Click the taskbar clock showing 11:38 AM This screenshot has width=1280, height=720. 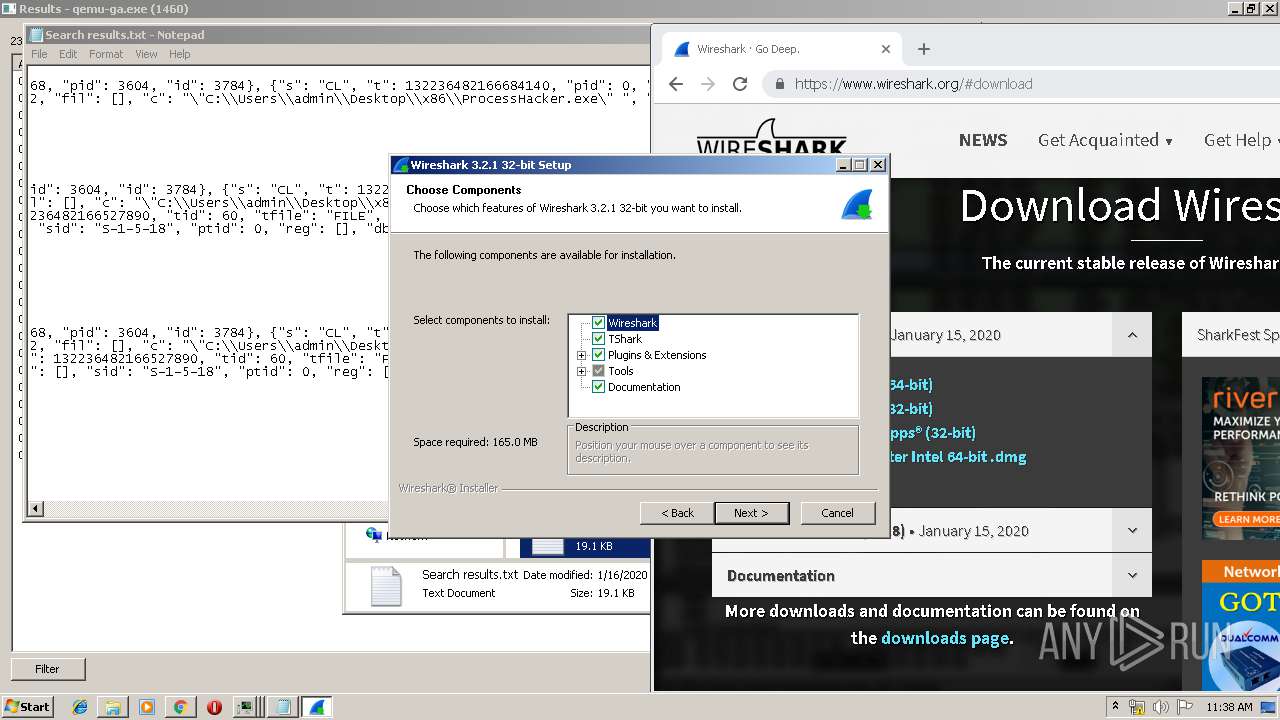1229,707
